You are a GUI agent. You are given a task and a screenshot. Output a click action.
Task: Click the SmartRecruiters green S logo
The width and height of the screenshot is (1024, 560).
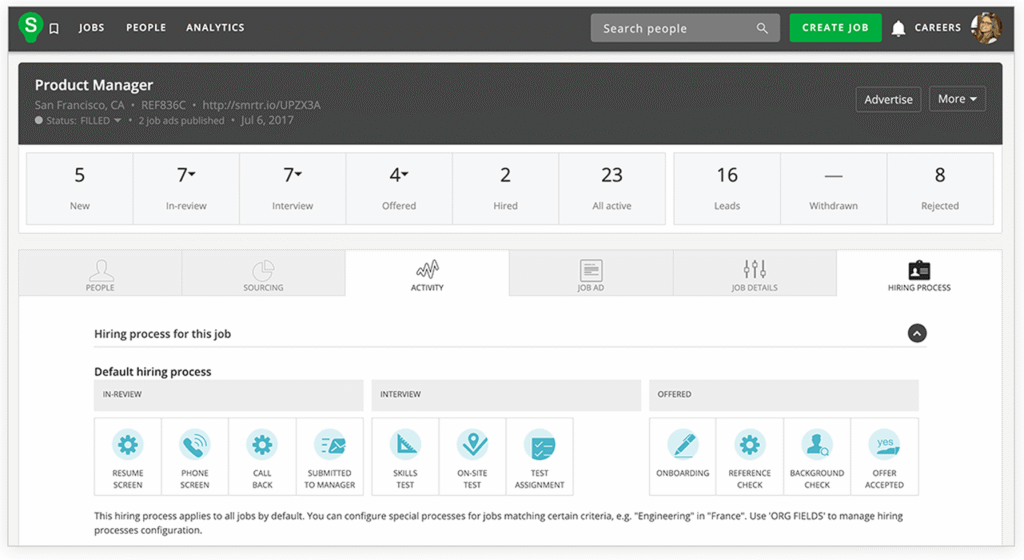30,27
